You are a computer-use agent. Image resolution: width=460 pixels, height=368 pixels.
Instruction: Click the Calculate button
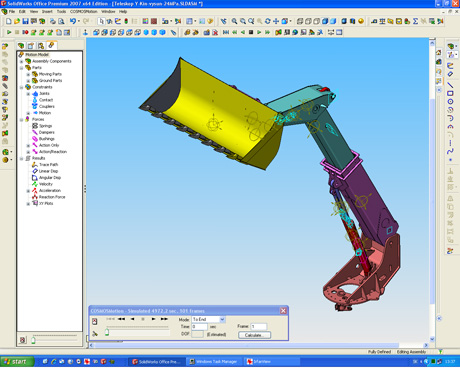pos(255,335)
